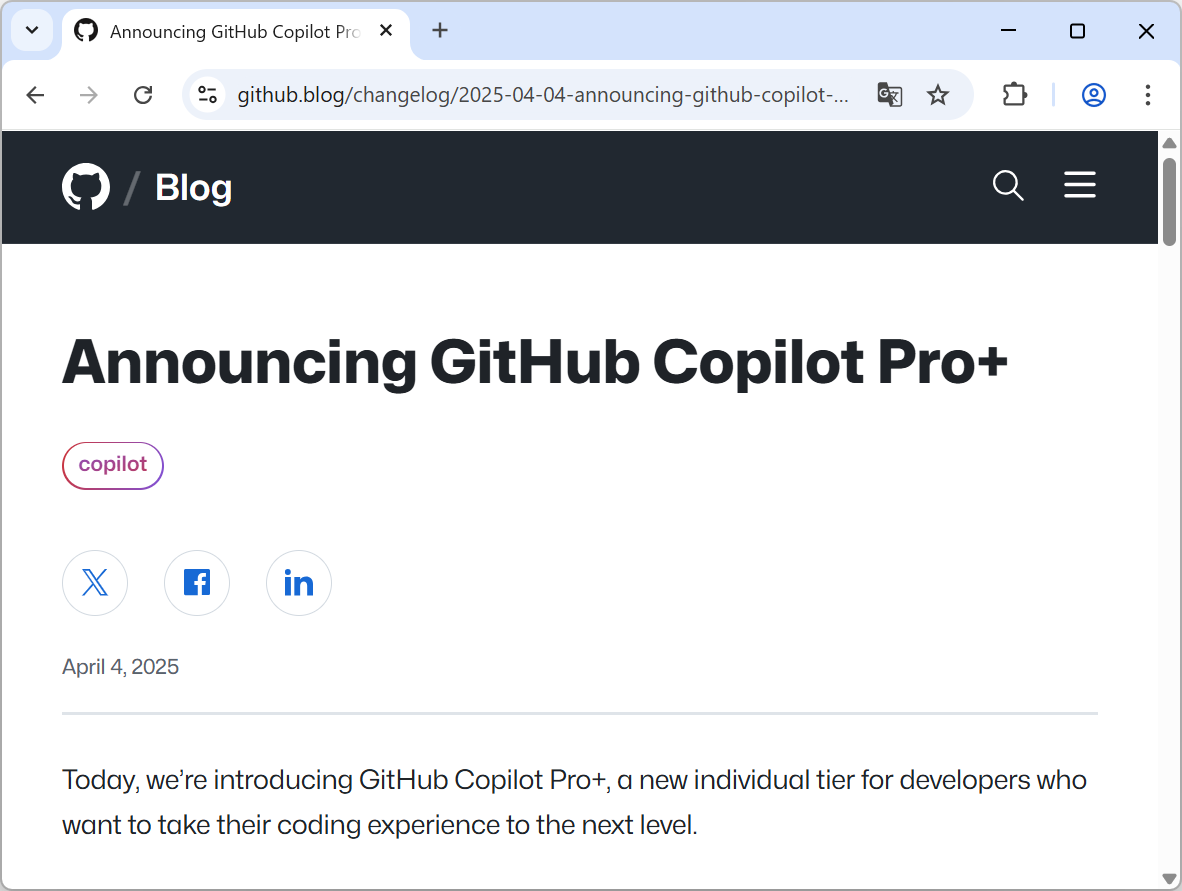Click the Google Translate icon in address bar
1182x891 pixels.
[889, 95]
